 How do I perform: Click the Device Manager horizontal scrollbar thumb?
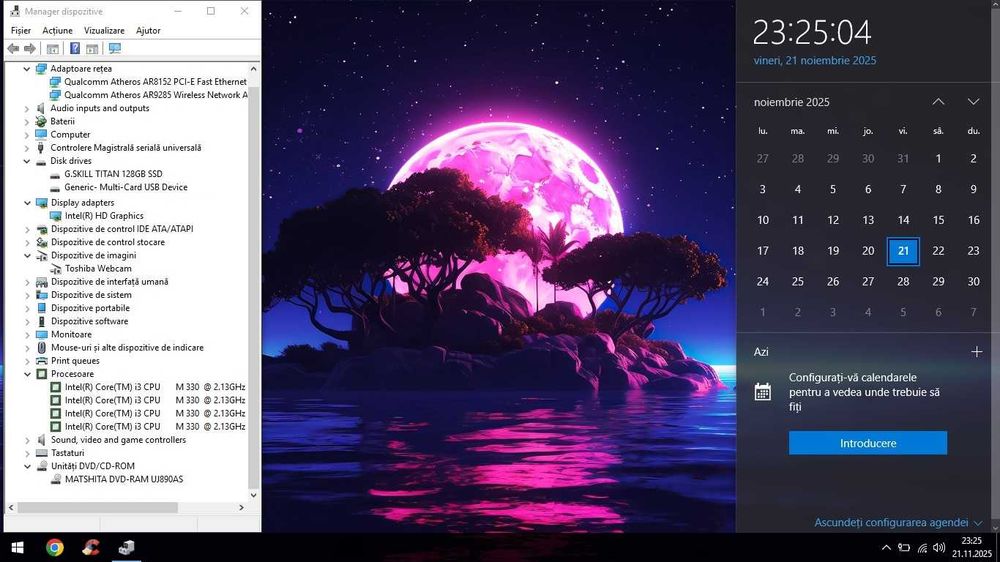97,508
